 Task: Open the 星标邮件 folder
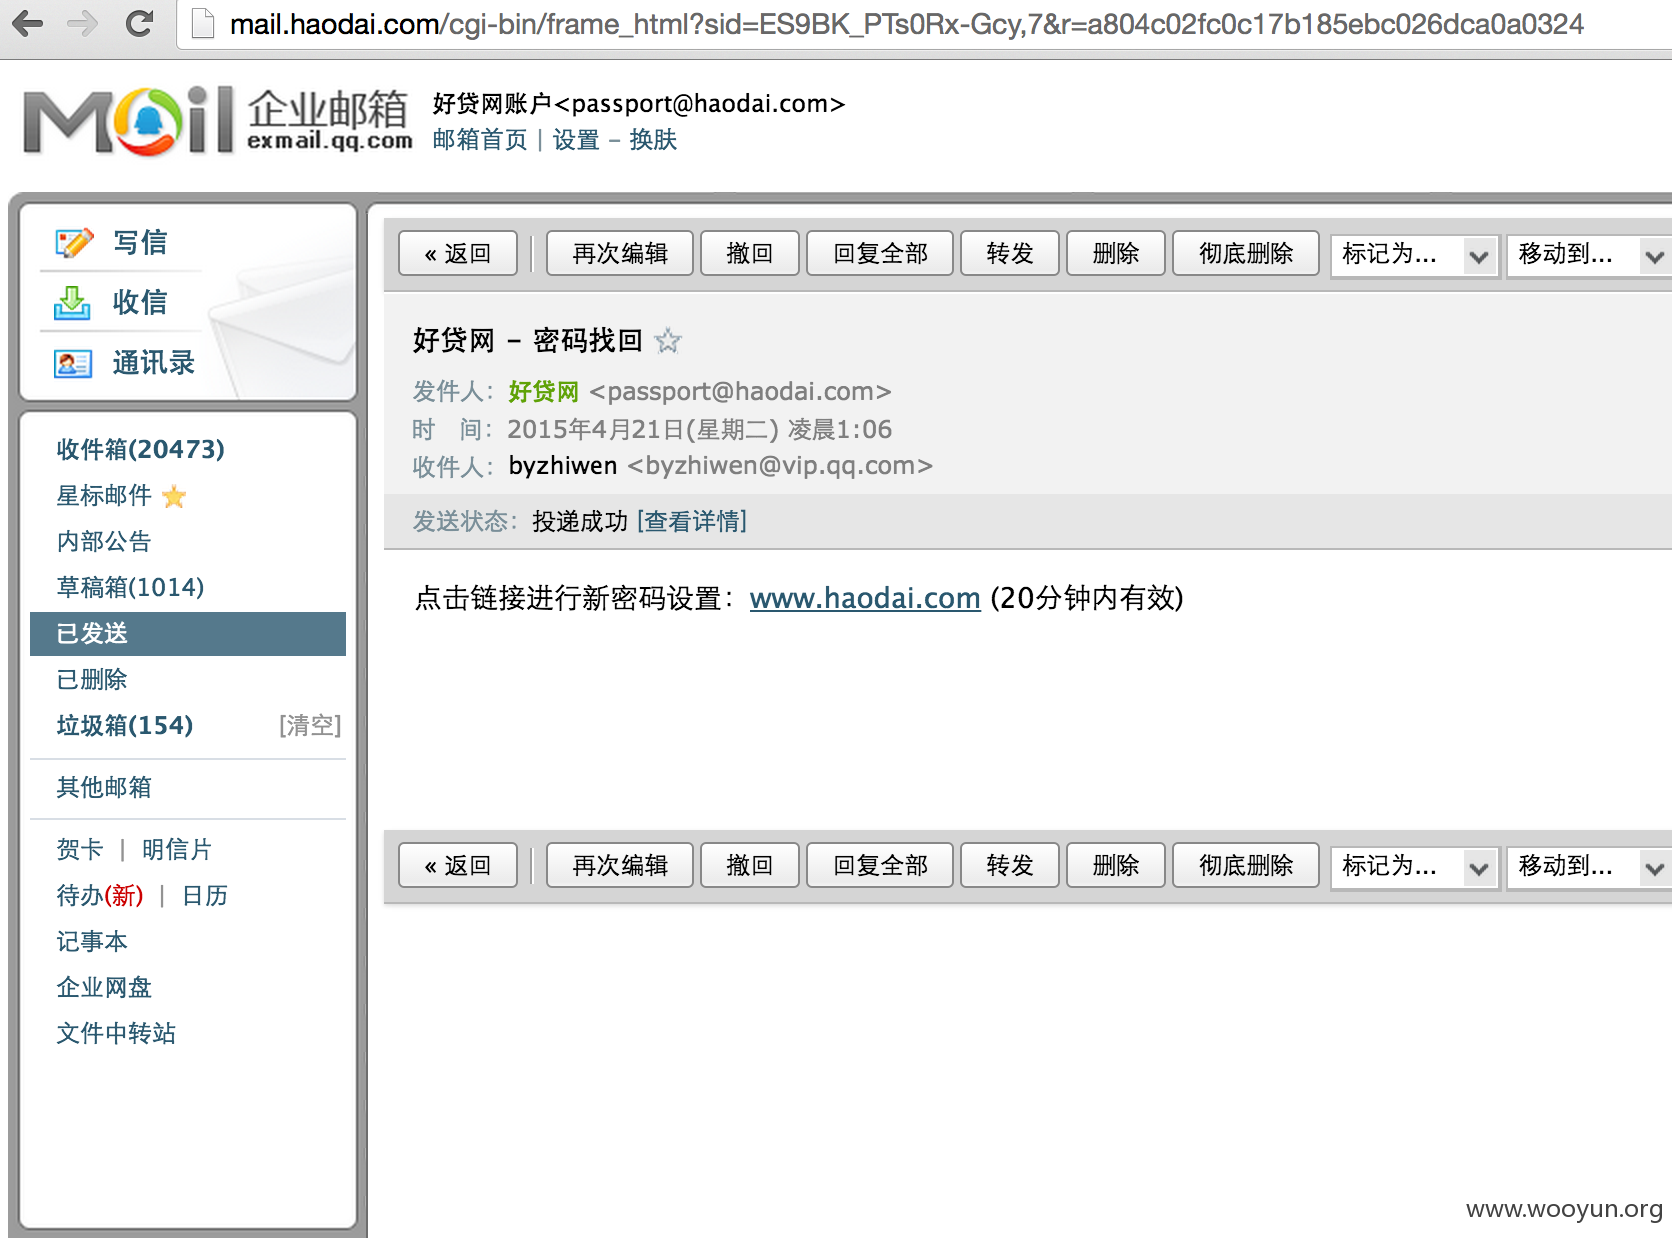104,496
